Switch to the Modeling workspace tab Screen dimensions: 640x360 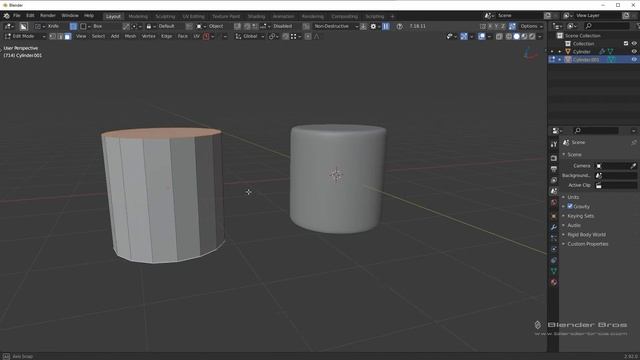click(138, 16)
